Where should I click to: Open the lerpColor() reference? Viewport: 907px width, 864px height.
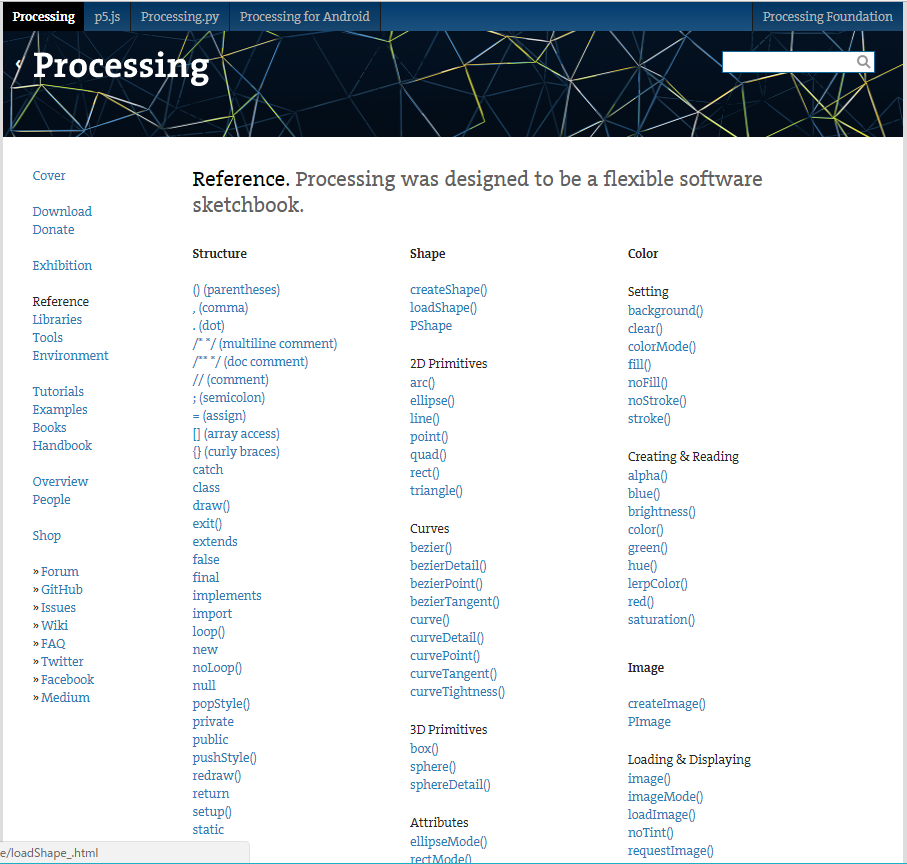pyautogui.click(x=658, y=583)
